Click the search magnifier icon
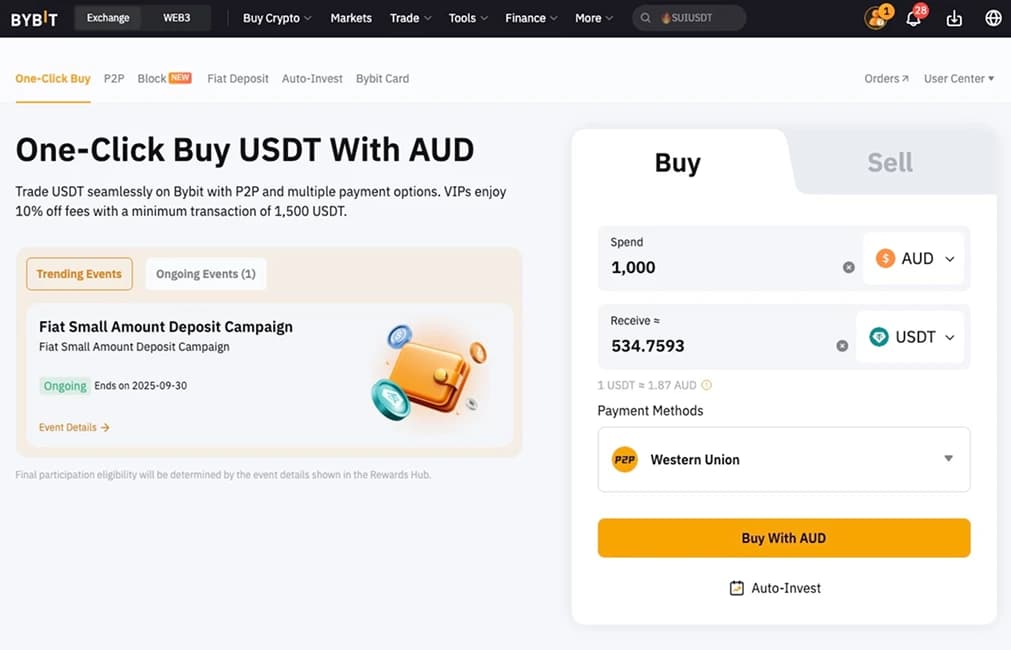 645,17
